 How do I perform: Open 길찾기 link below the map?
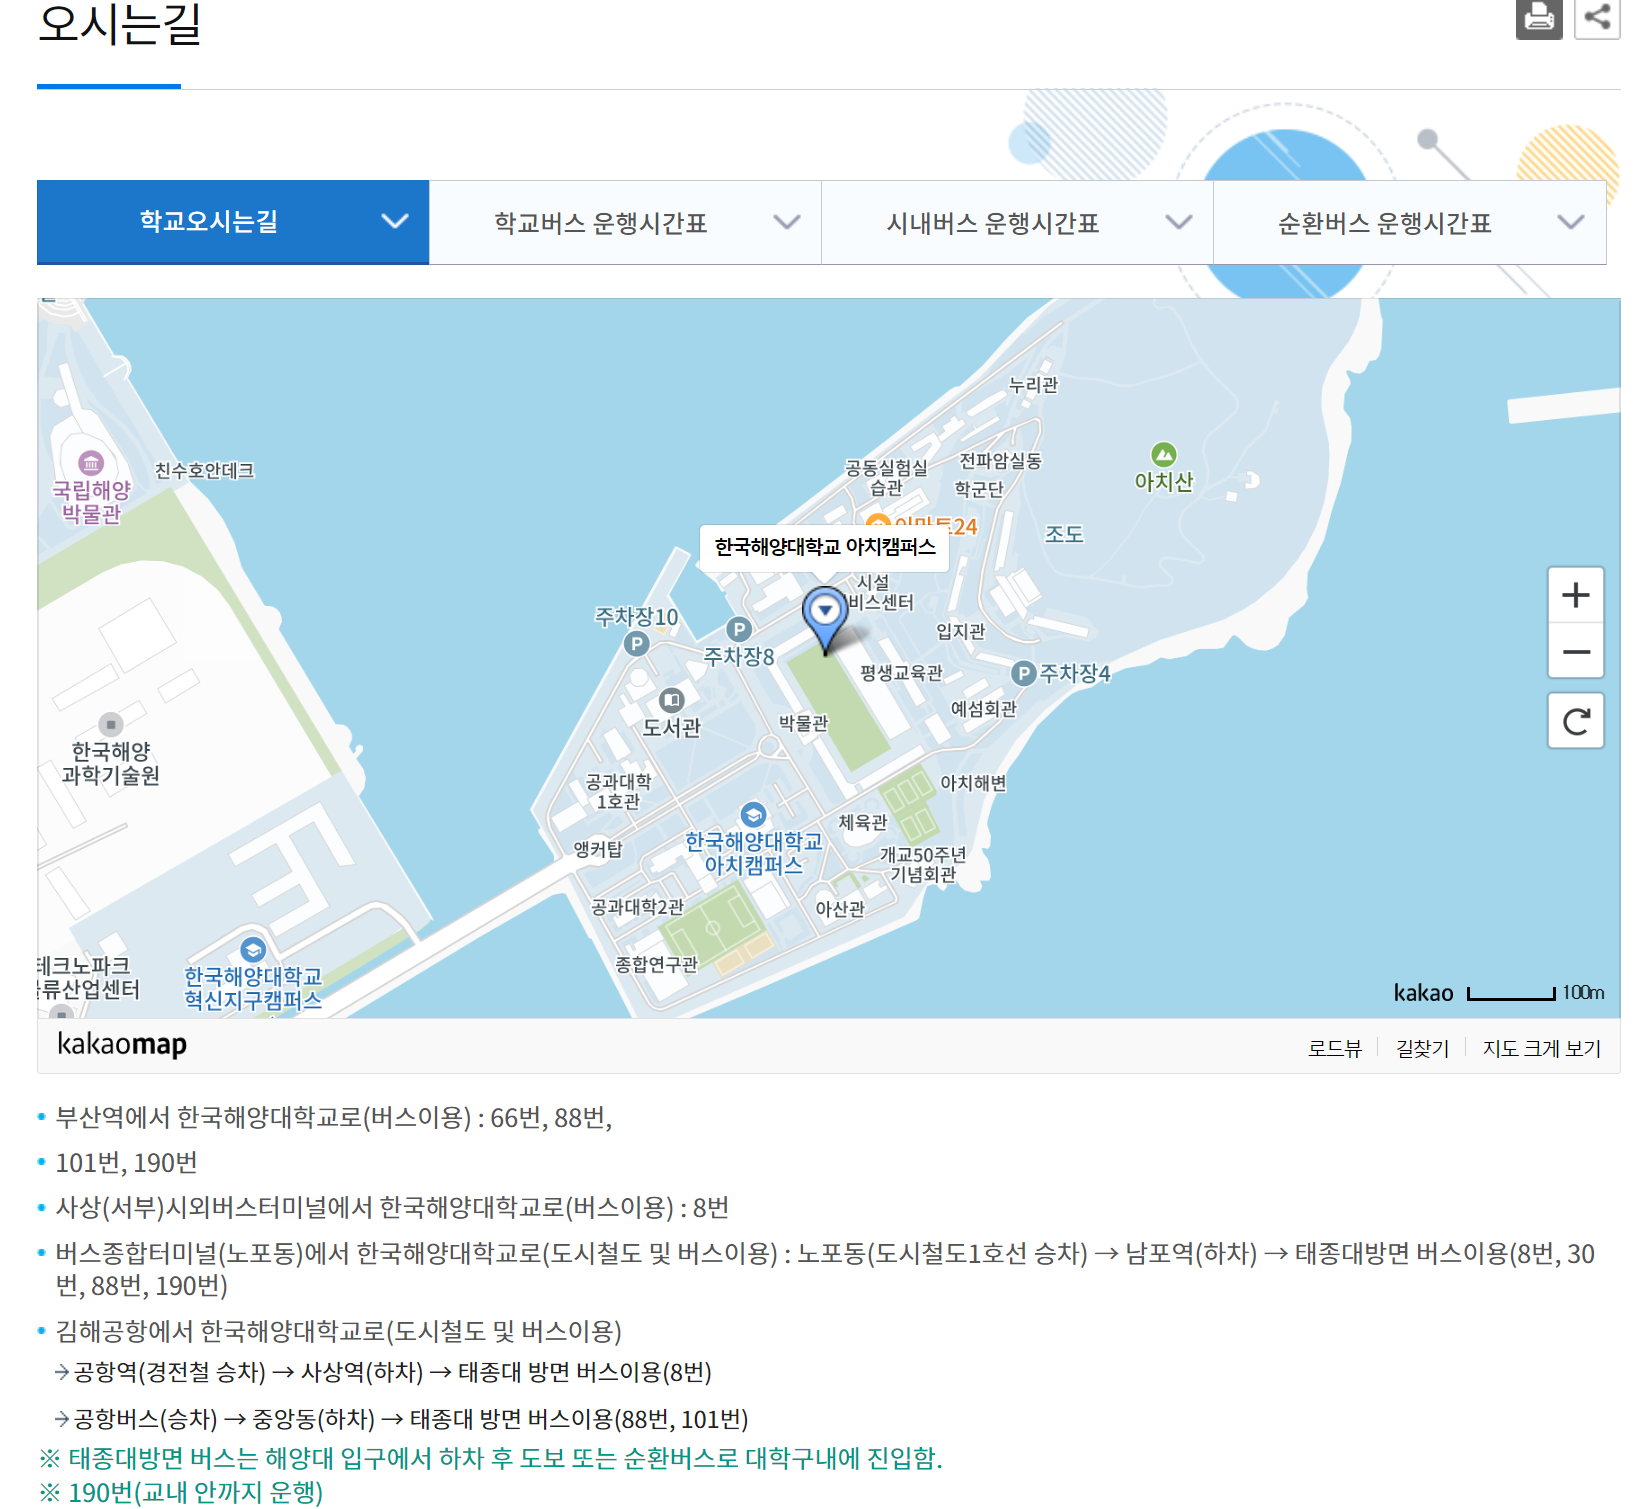click(x=1422, y=1048)
